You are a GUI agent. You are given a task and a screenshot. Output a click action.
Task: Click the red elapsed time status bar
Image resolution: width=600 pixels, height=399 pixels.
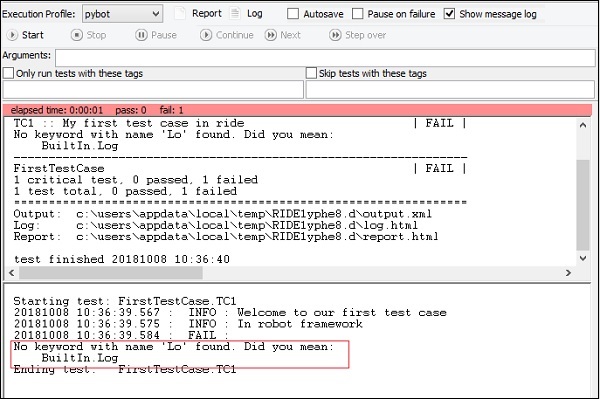point(297,110)
